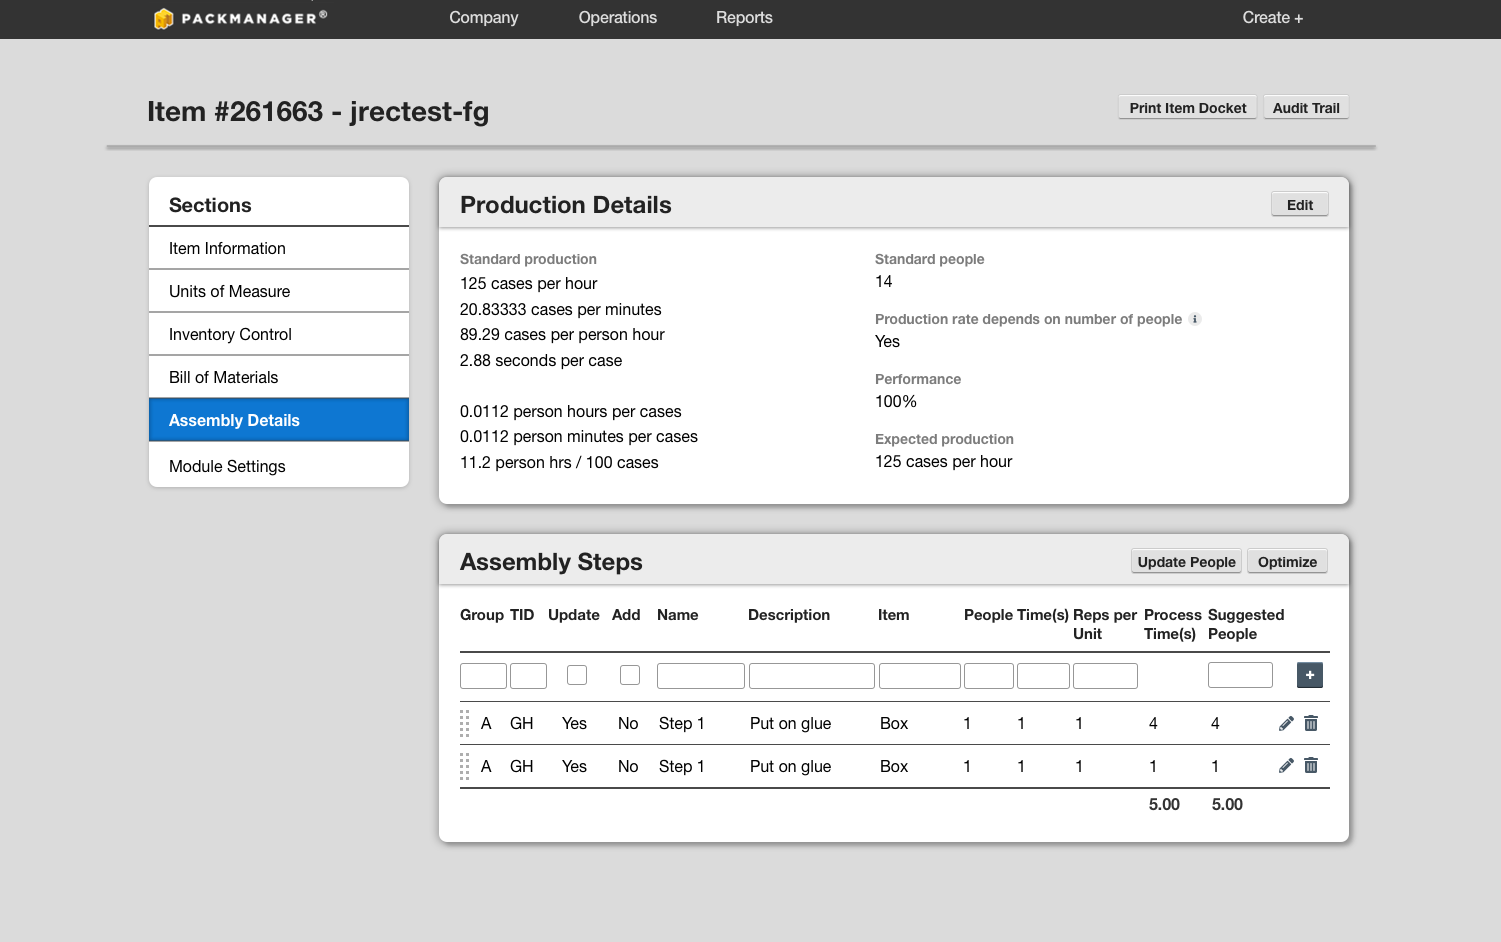
Task: Click info icon beside production rate label
Action: tap(1194, 319)
